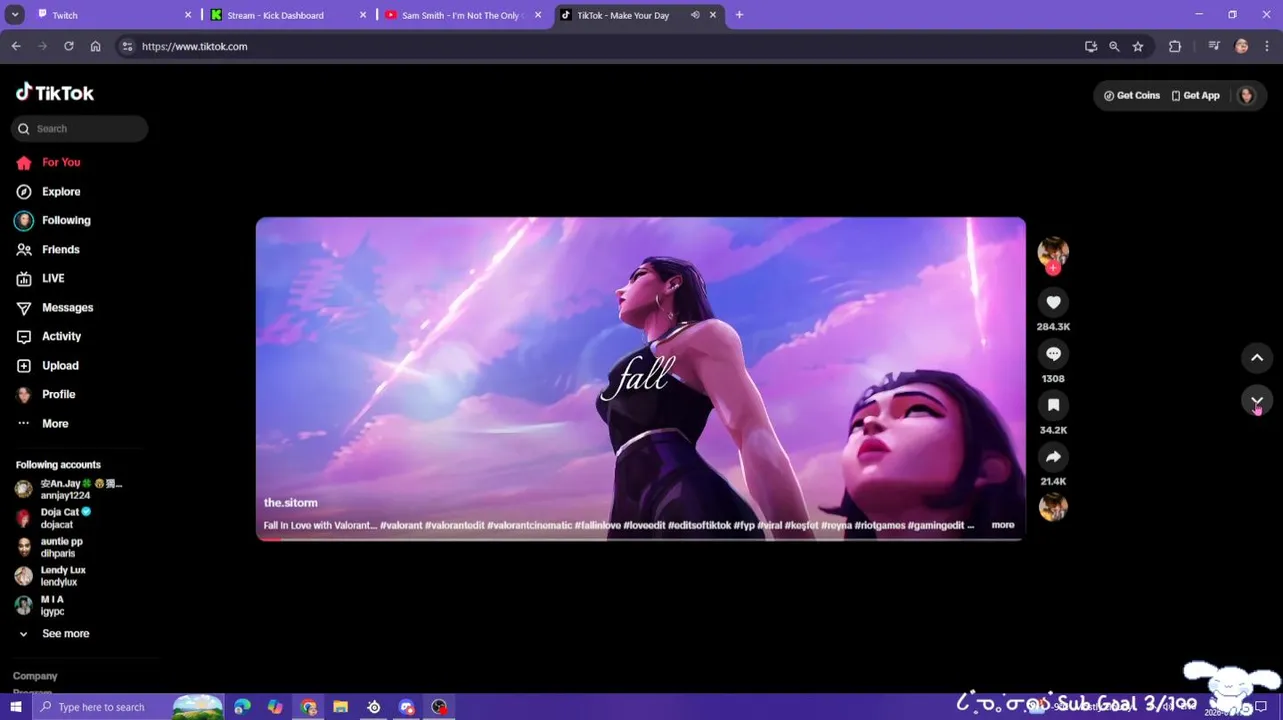This screenshot has width=1283, height=720.
Task: Switch to Stream - Kick Dashboard tab
Action: (x=285, y=15)
